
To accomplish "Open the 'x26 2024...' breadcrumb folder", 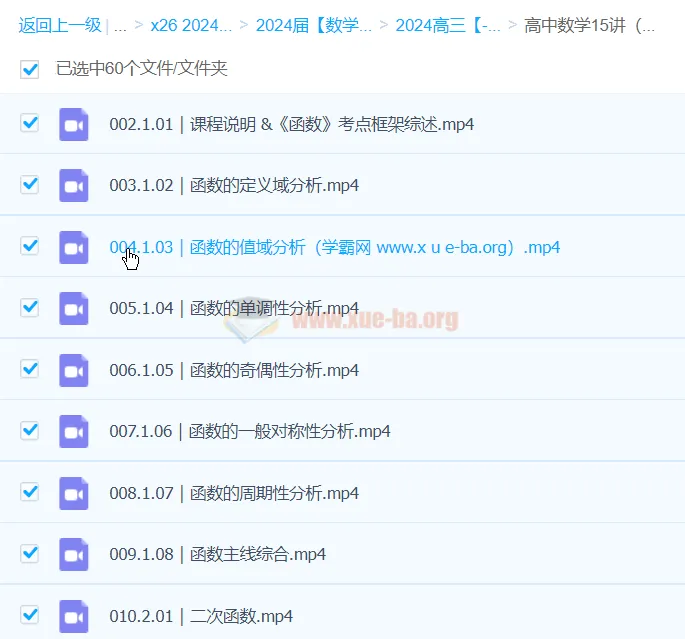I will tap(191, 26).
